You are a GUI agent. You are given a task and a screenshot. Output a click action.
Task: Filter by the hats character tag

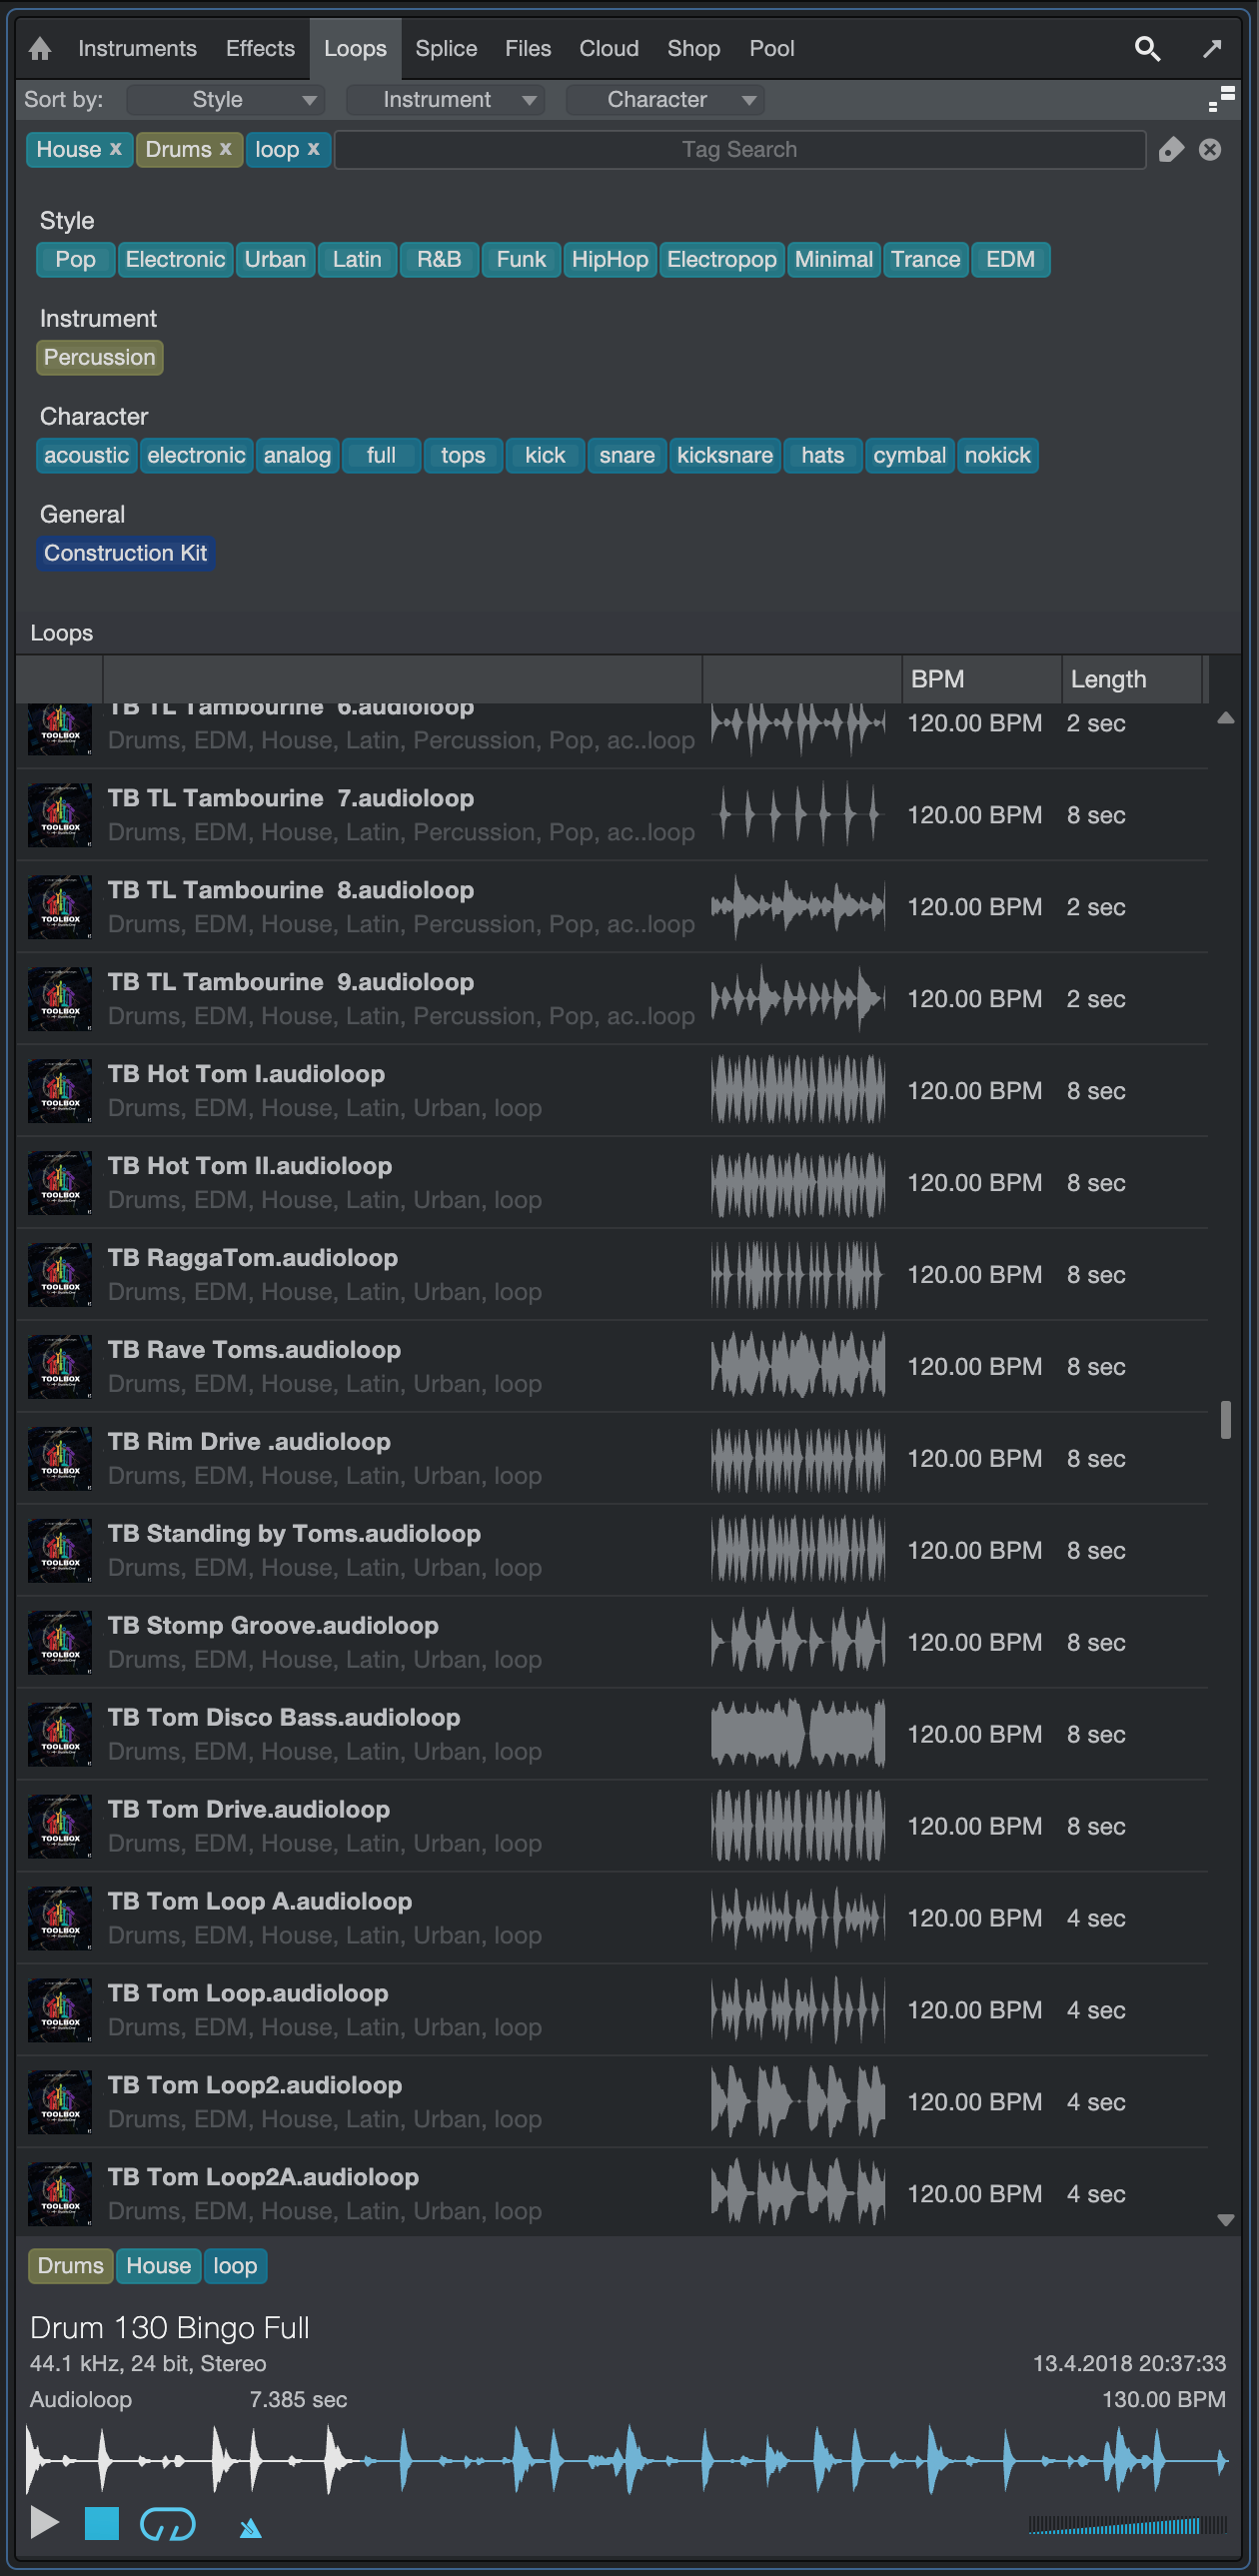click(823, 455)
